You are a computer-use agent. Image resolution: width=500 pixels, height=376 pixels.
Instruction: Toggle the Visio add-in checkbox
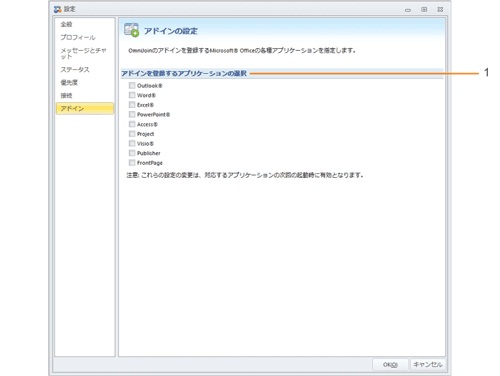tap(132, 144)
